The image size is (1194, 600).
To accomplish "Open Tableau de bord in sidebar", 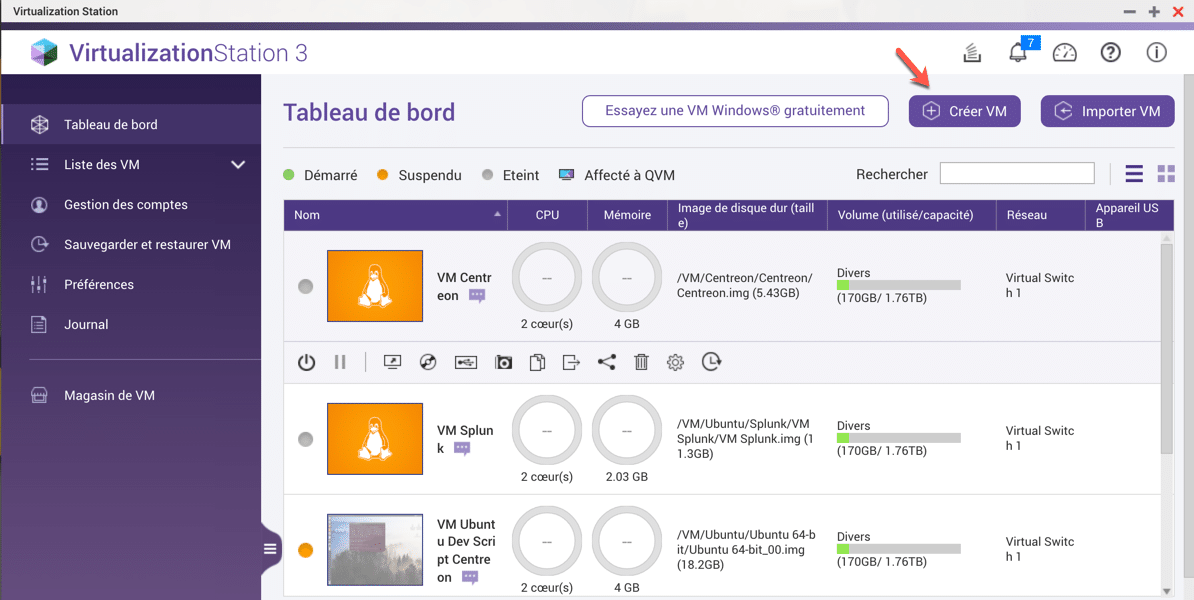I will pos(131,125).
